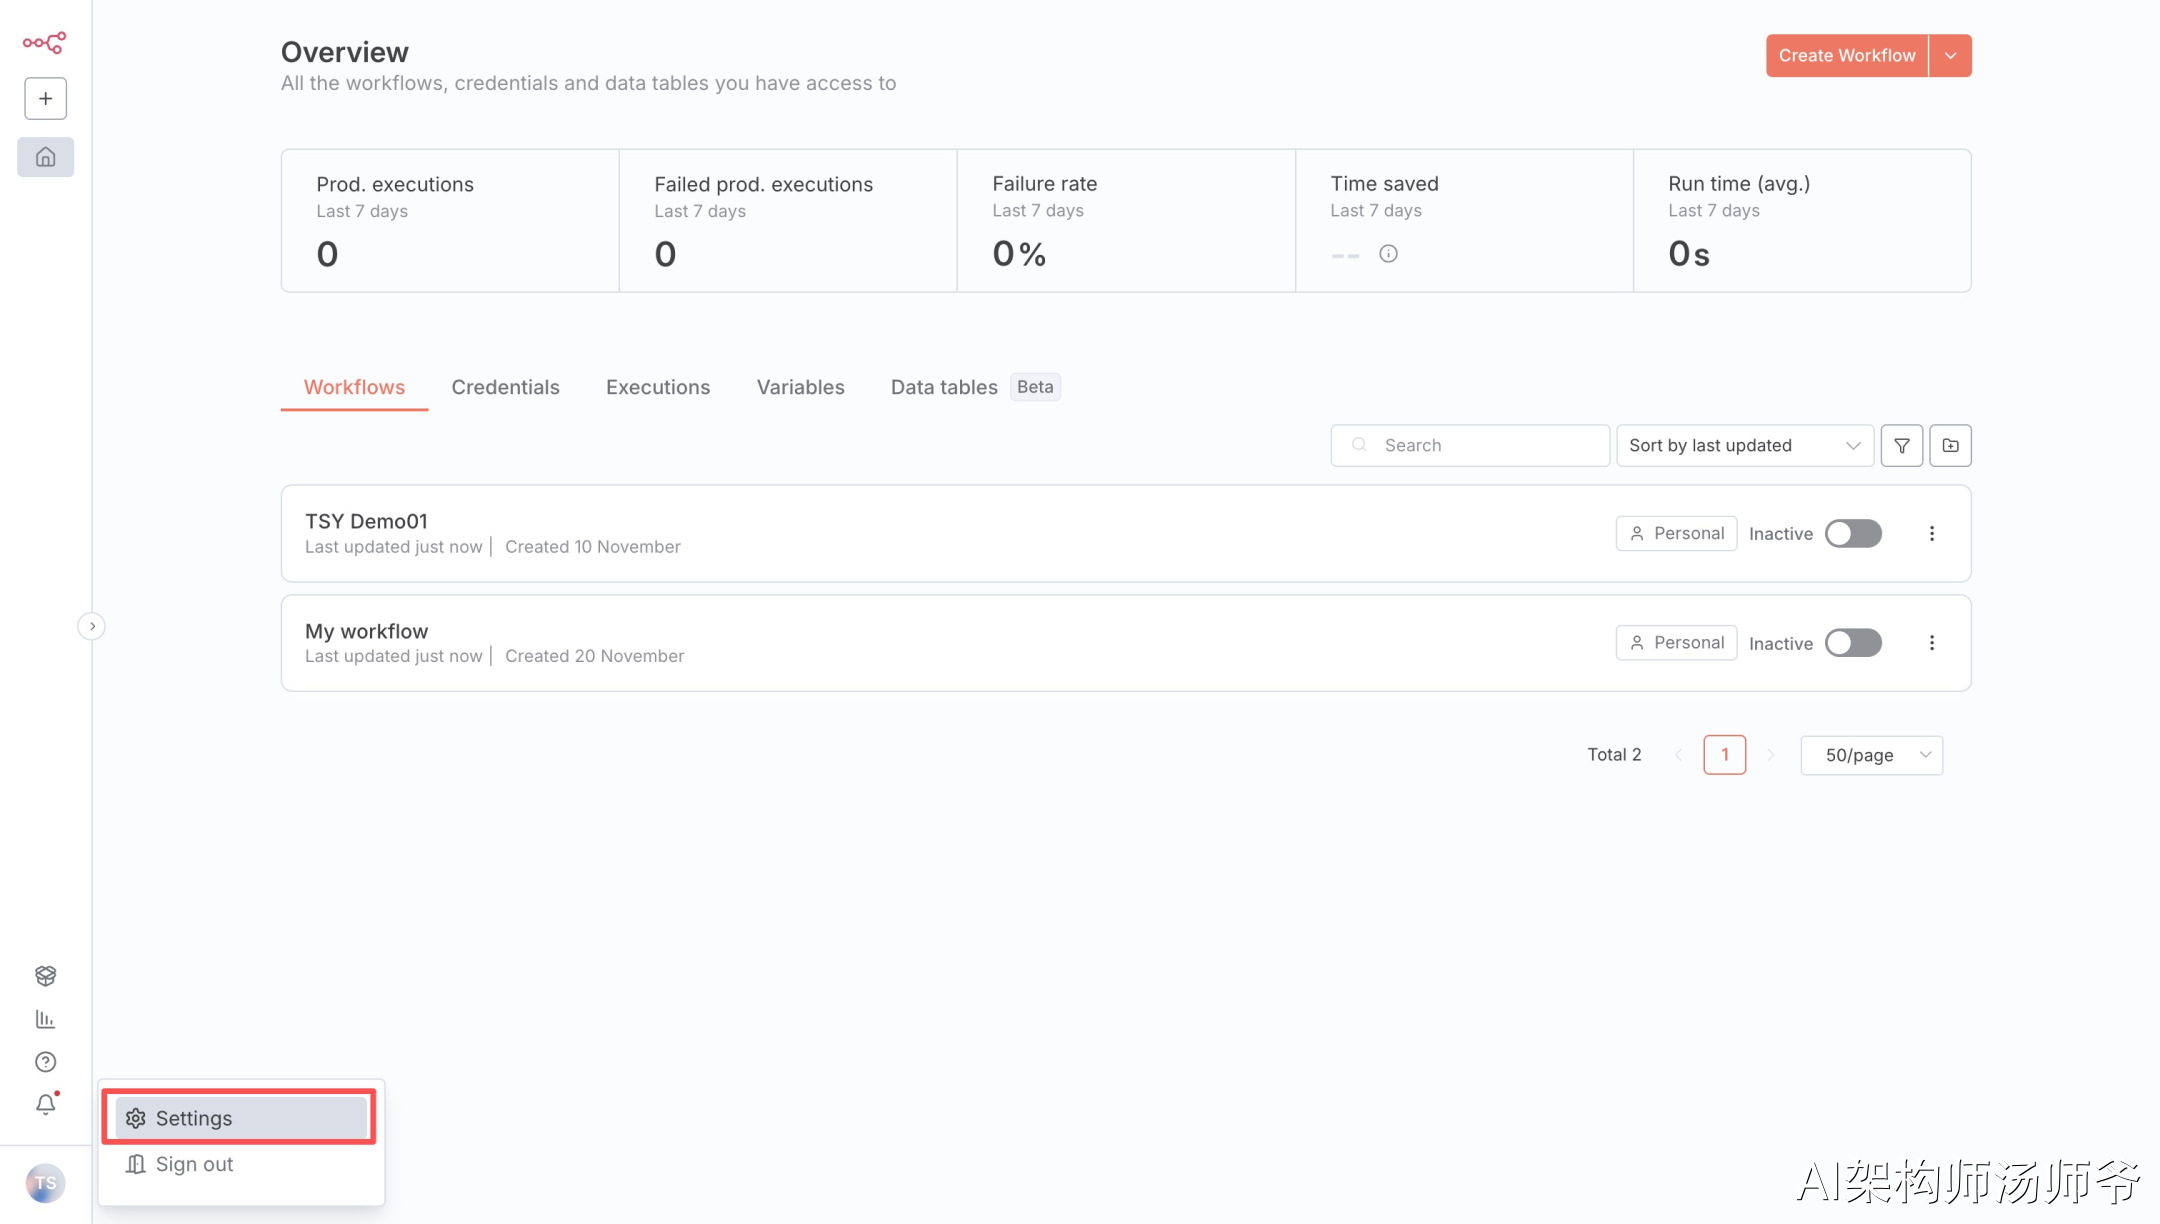Open the home Overview sidebar icon

click(45, 157)
